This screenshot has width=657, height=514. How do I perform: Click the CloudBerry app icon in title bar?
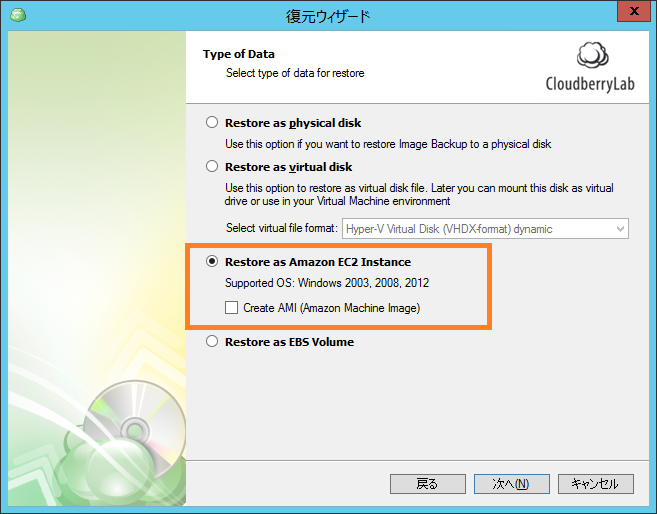click(x=18, y=15)
